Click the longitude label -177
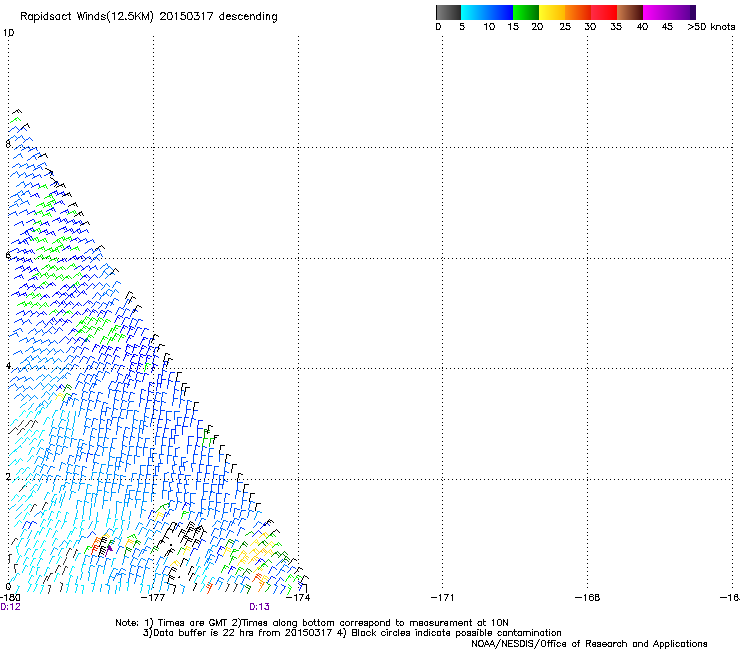 pyautogui.click(x=153, y=598)
